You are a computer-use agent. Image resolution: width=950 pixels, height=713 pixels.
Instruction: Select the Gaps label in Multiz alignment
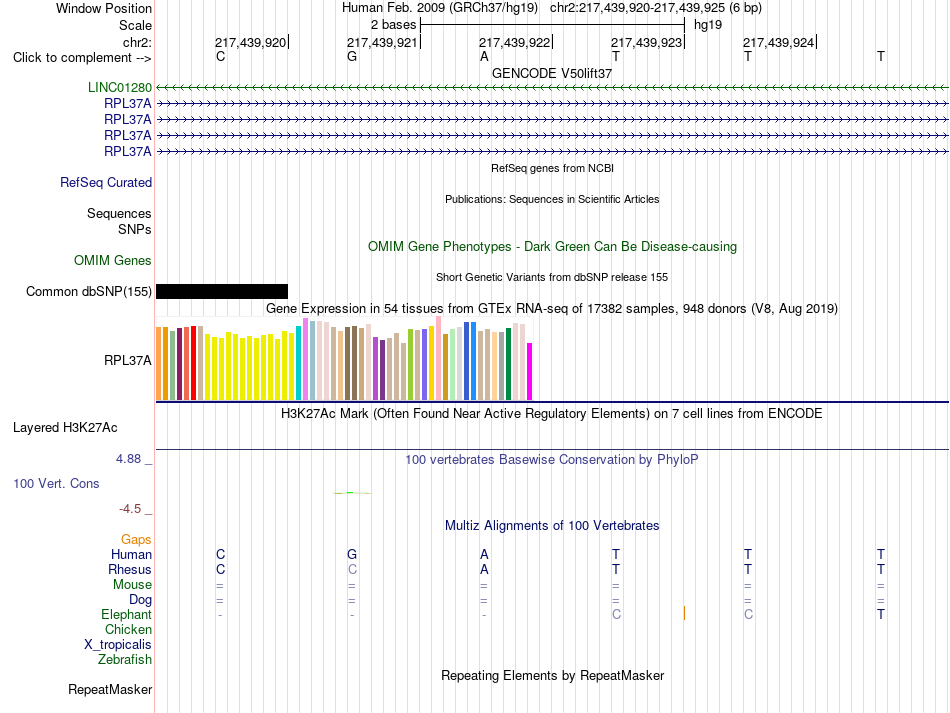(136, 539)
